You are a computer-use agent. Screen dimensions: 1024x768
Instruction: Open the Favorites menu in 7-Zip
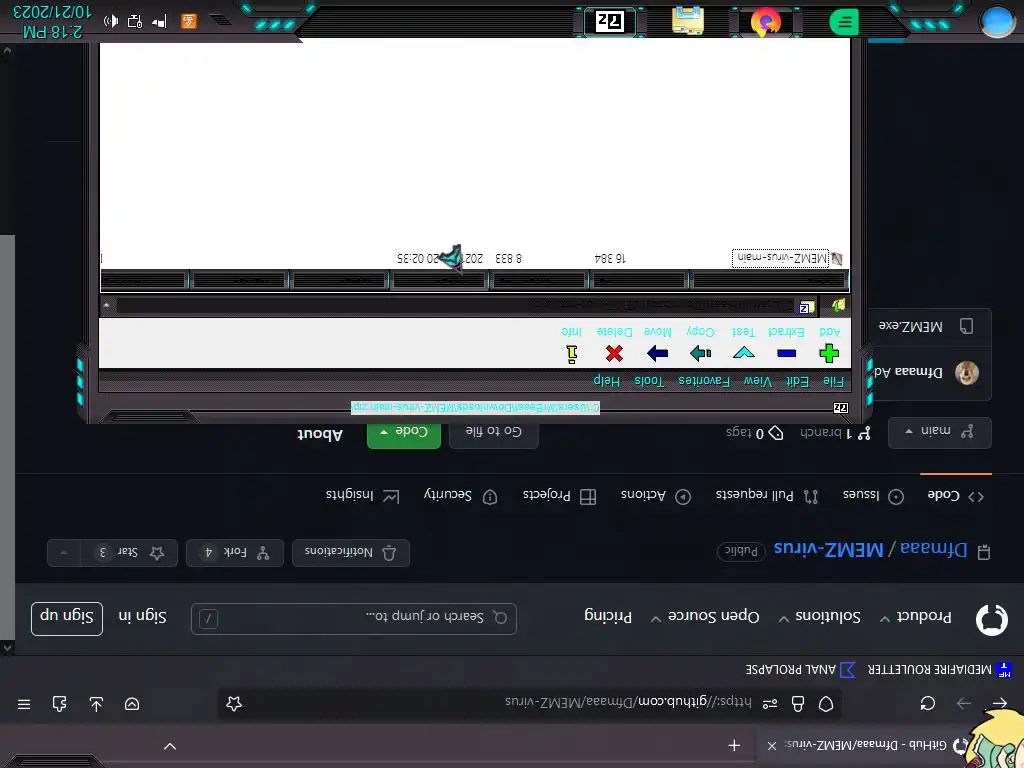click(704, 381)
